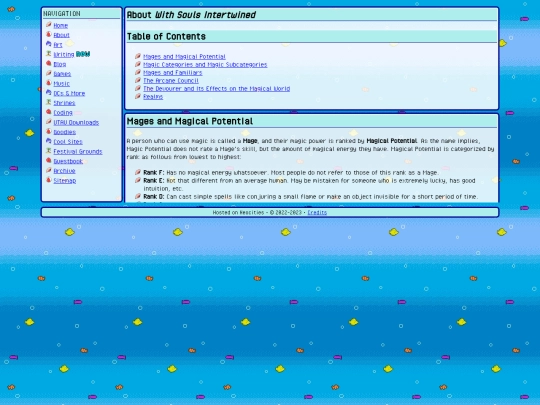Jump to Mages and Magical Potential section
The width and height of the screenshot is (540, 405).
click(184, 56)
